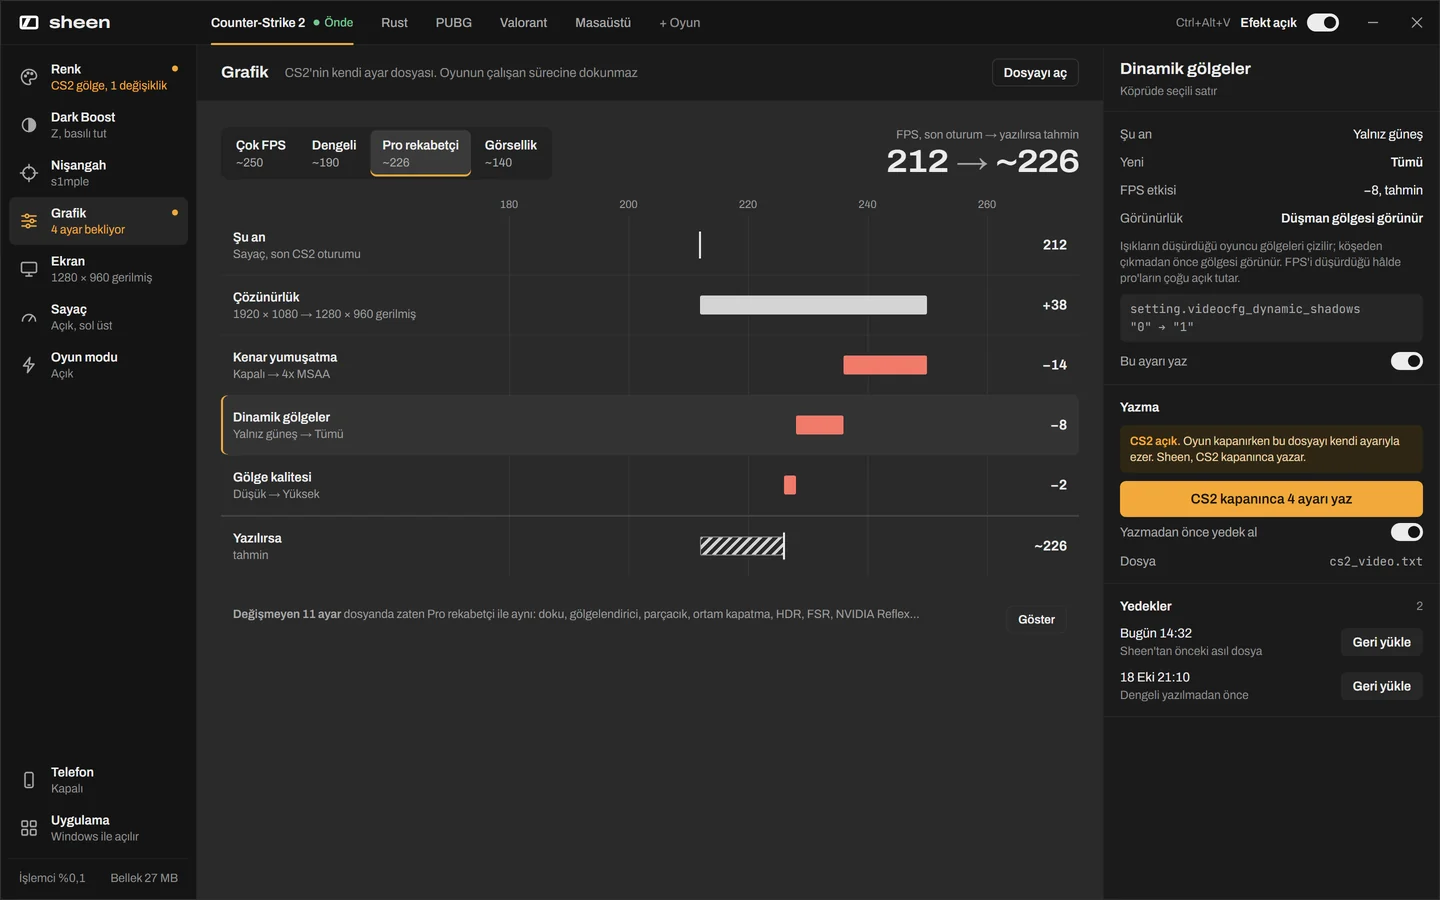Click the Çözünürlük gray FPS bar
The width and height of the screenshot is (1440, 900).
tap(813, 305)
